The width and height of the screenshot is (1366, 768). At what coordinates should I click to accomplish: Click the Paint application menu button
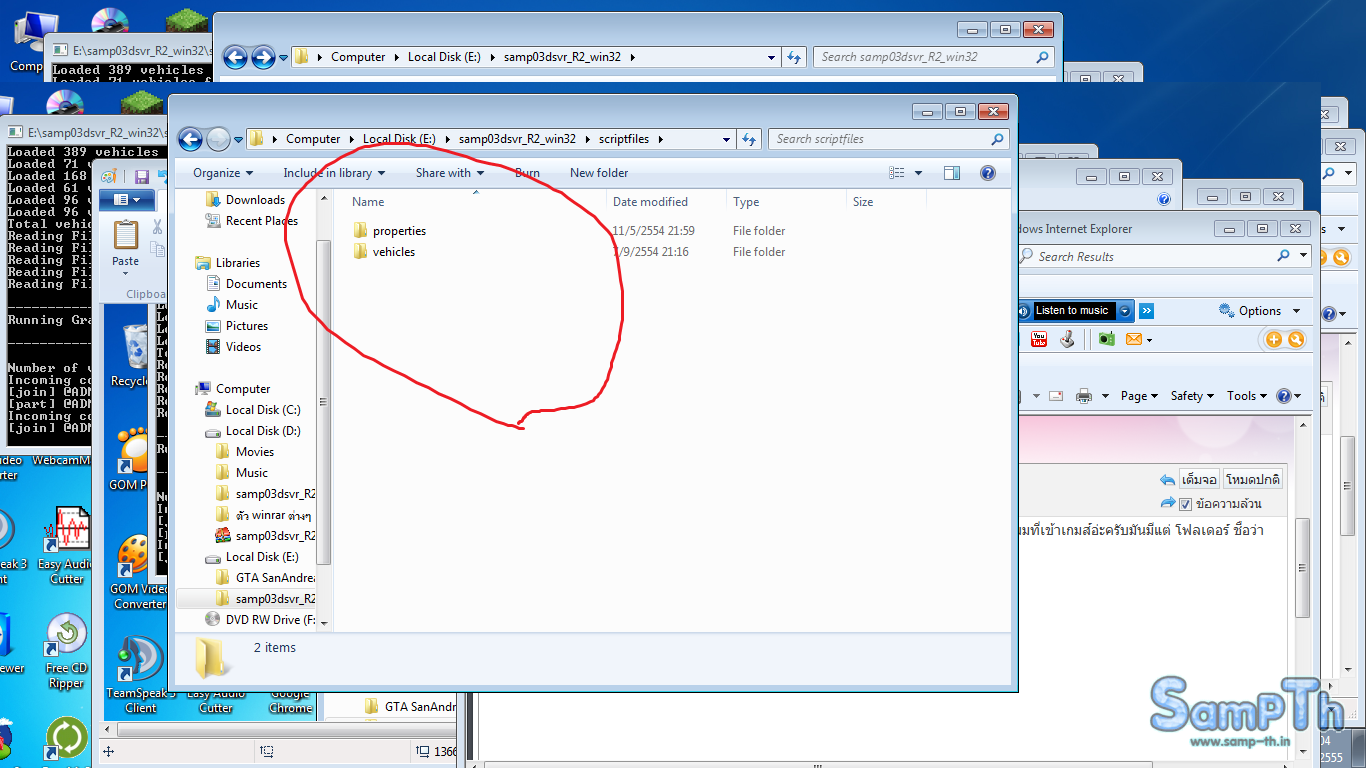pyautogui.click(x=126, y=200)
